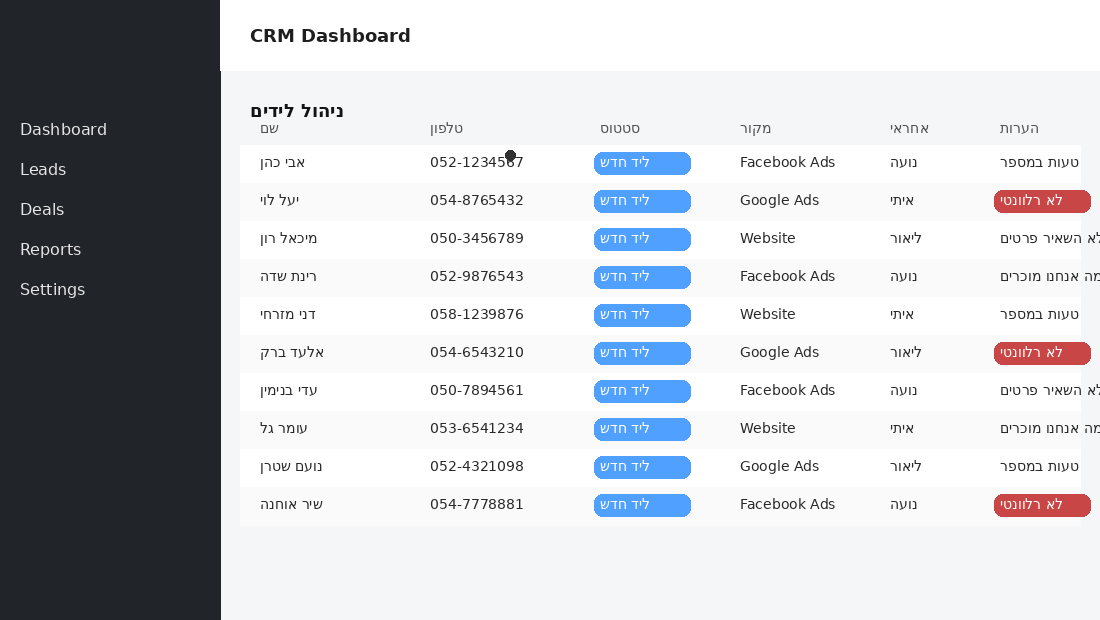1100x620 pixels.
Task: Click the ניהול לידים table title
Action: click(297, 111)
